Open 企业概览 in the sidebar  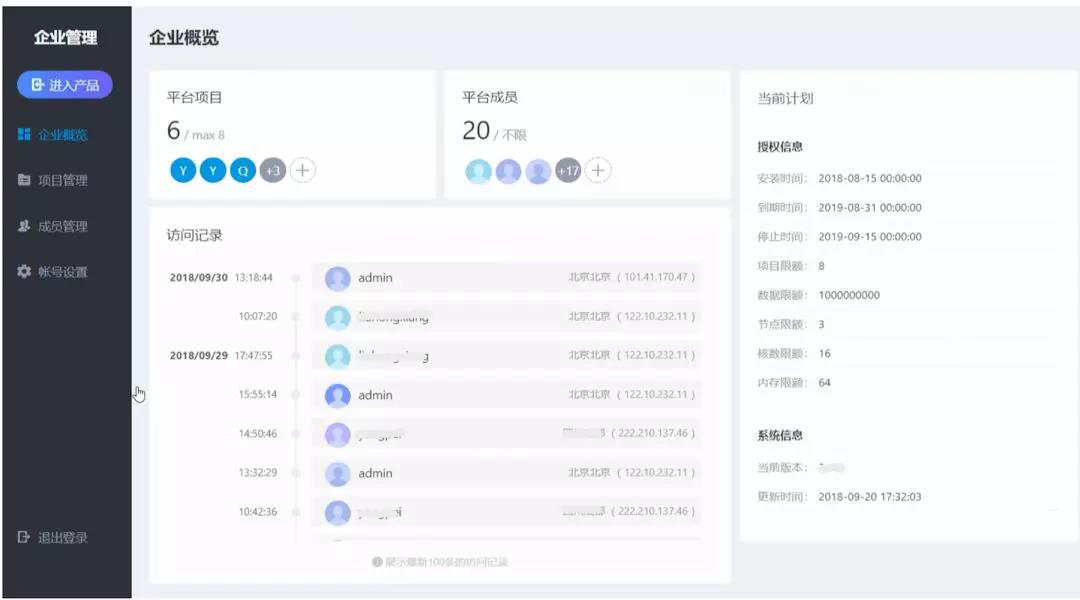click(x=62, y=135)
